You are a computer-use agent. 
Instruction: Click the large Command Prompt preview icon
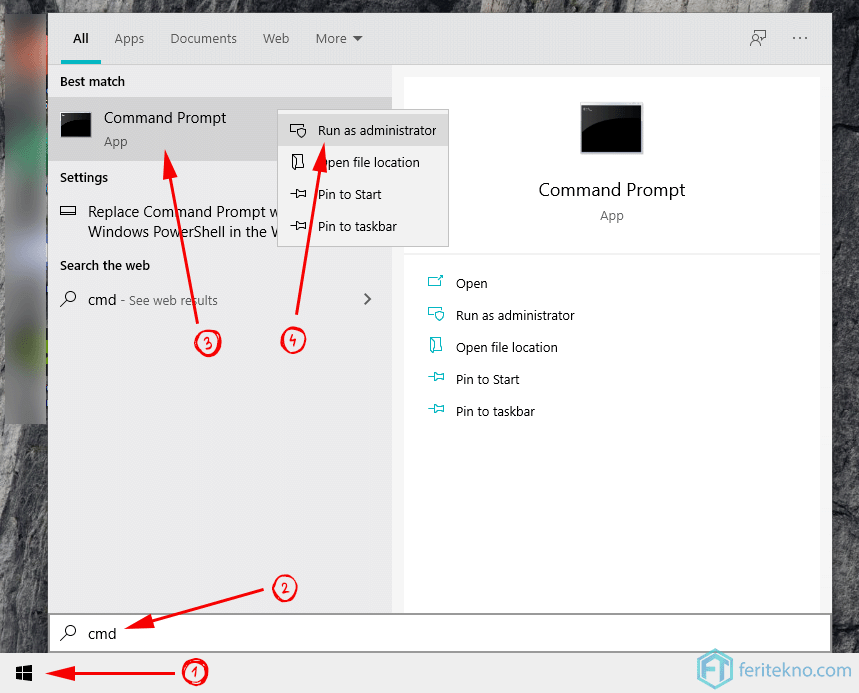[611, 128]
